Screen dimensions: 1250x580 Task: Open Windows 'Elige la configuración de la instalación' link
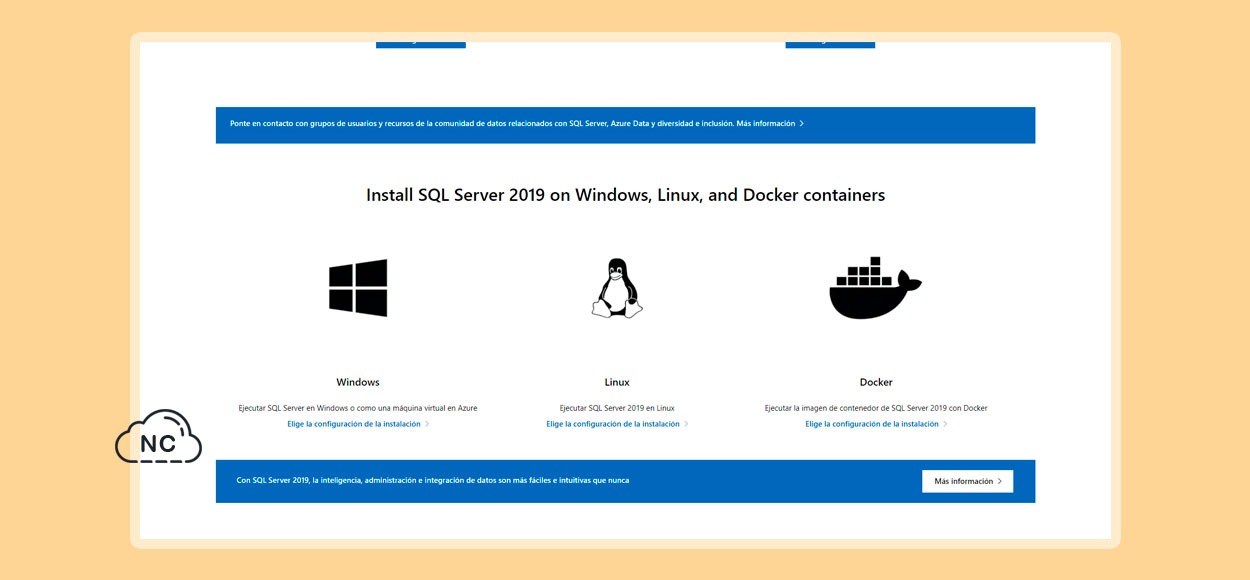coord(358,424)
